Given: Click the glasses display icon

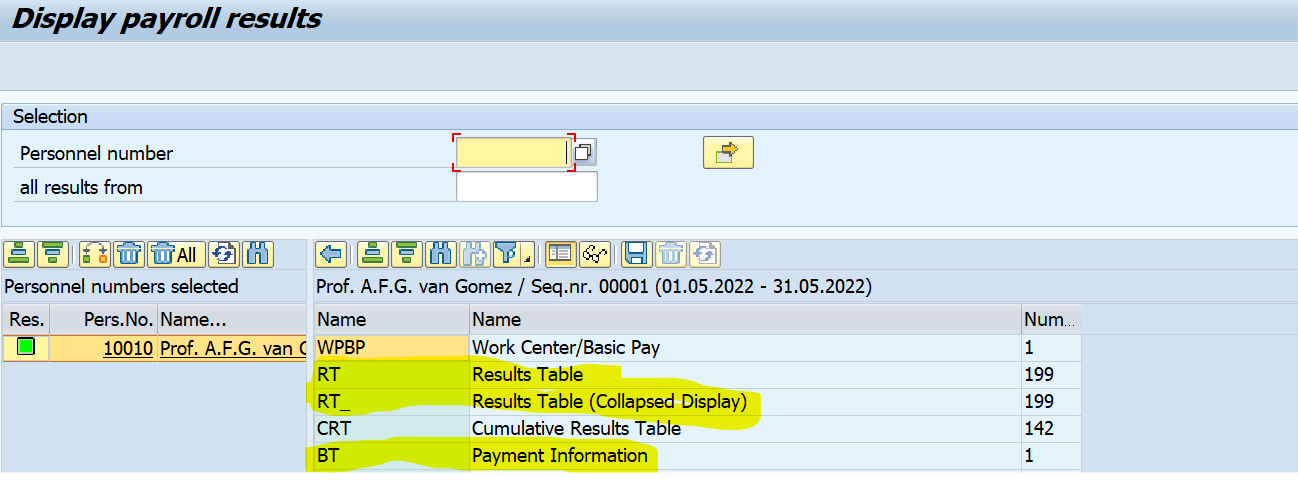Looking at the screenshot, I should point(595,254).
